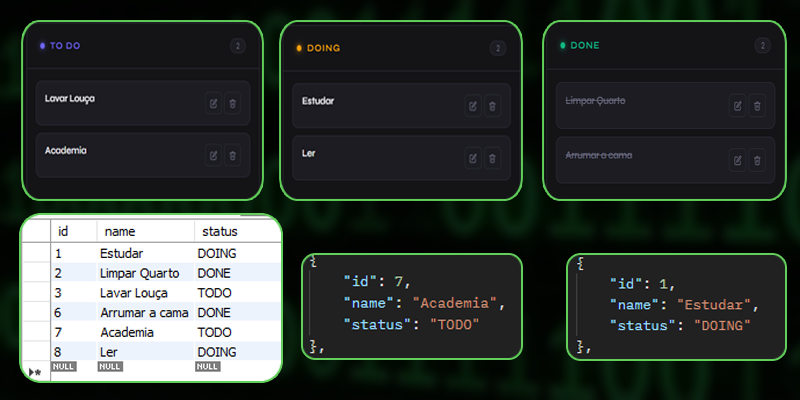Delete the Limpar Quarto task

[757, 106]
